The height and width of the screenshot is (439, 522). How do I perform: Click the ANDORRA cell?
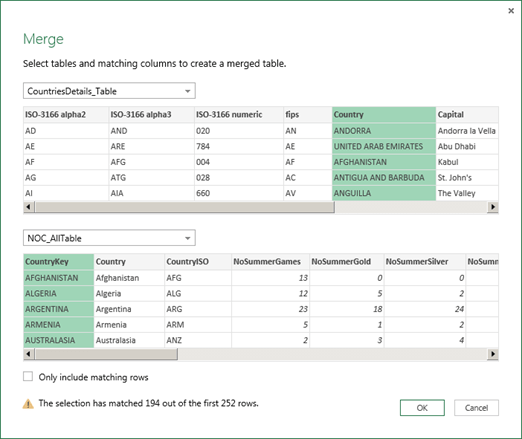pyautogui.click(x=384, y=131)
